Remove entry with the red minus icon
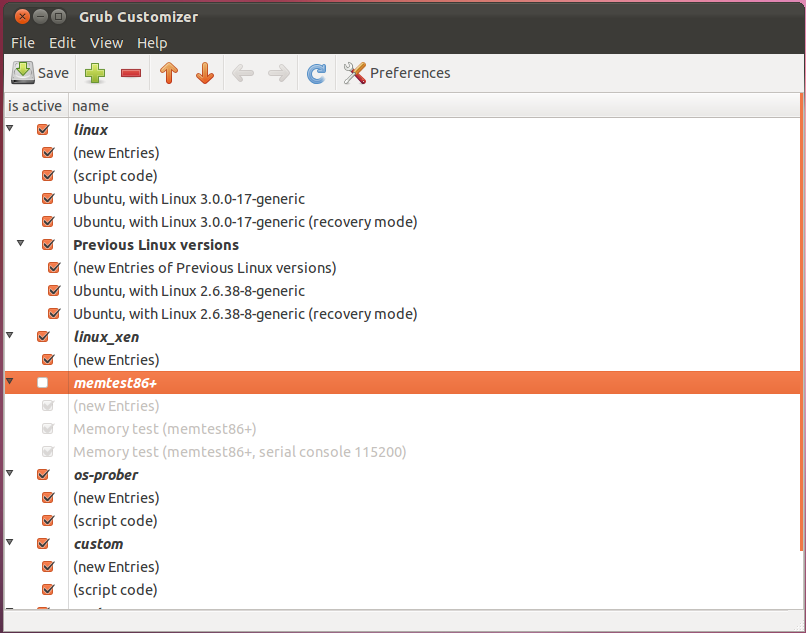 point(131,74)
